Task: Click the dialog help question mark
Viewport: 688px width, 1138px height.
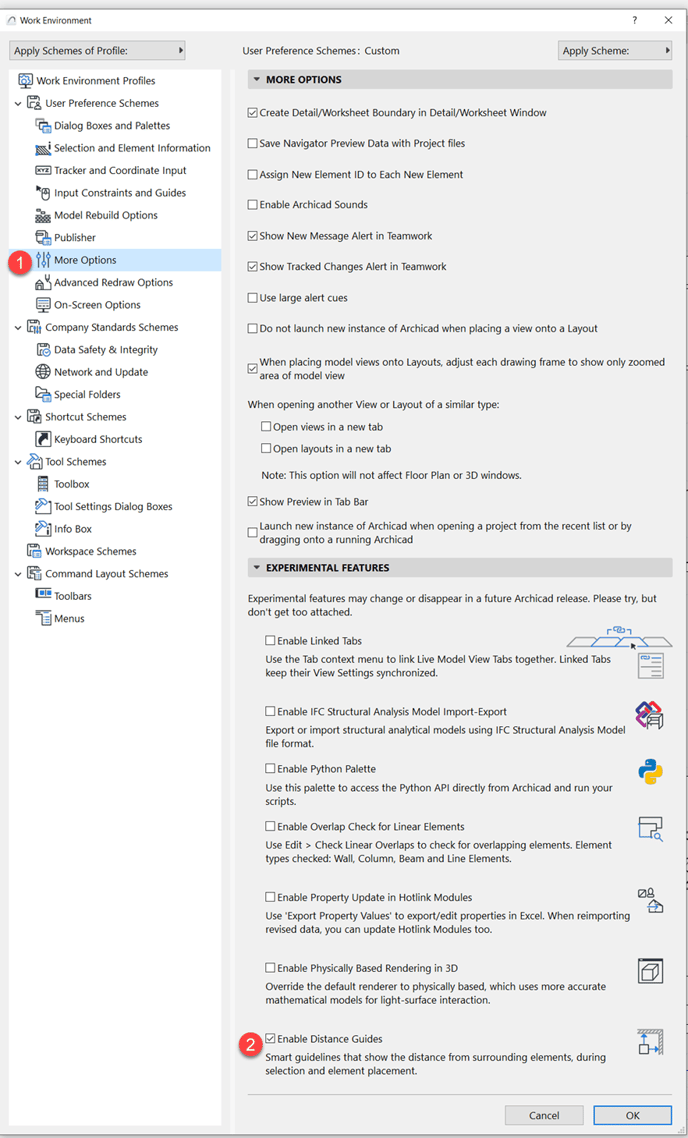Action: (x=634, y=20)
